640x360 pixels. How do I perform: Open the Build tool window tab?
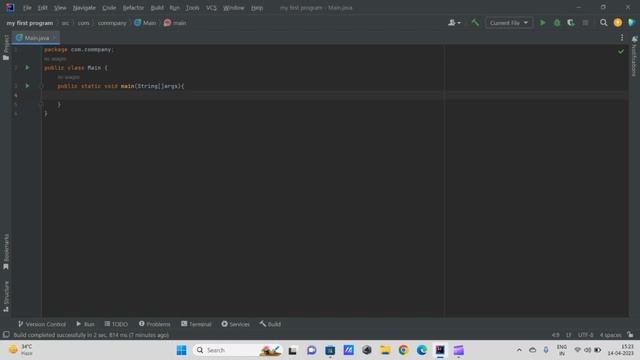pyautogui.click(x=270, y=324)
